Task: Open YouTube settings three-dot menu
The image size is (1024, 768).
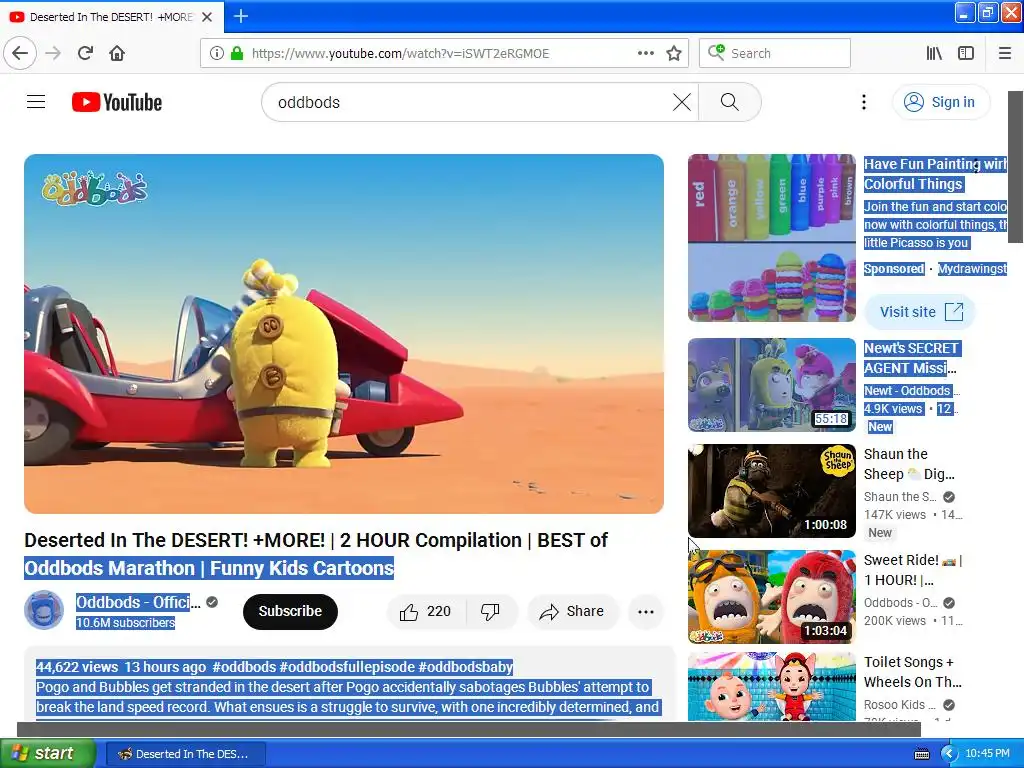Action: coord(863,102)
